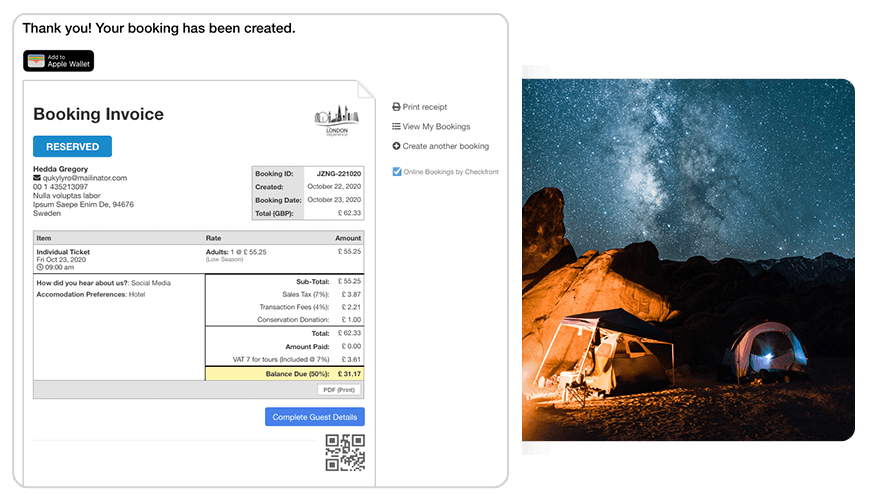
Task: Click the Booking ID JZNG-221020 value
Action: tap(338, 174)
